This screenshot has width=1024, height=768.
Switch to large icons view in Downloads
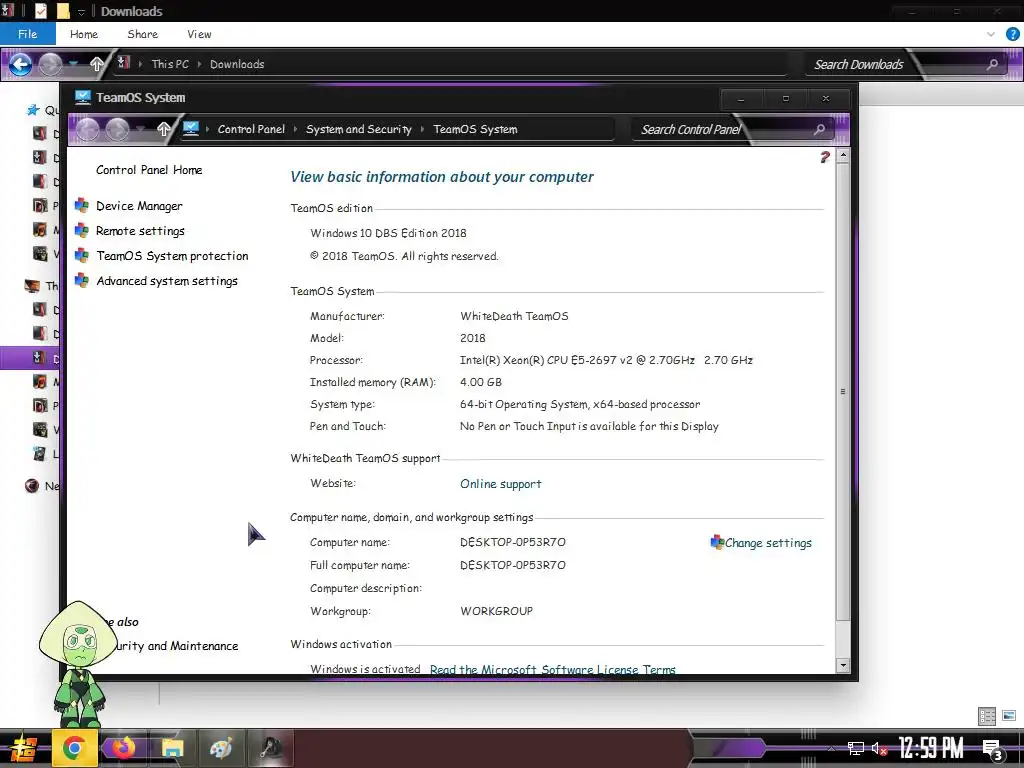(x=1009, y=716)
